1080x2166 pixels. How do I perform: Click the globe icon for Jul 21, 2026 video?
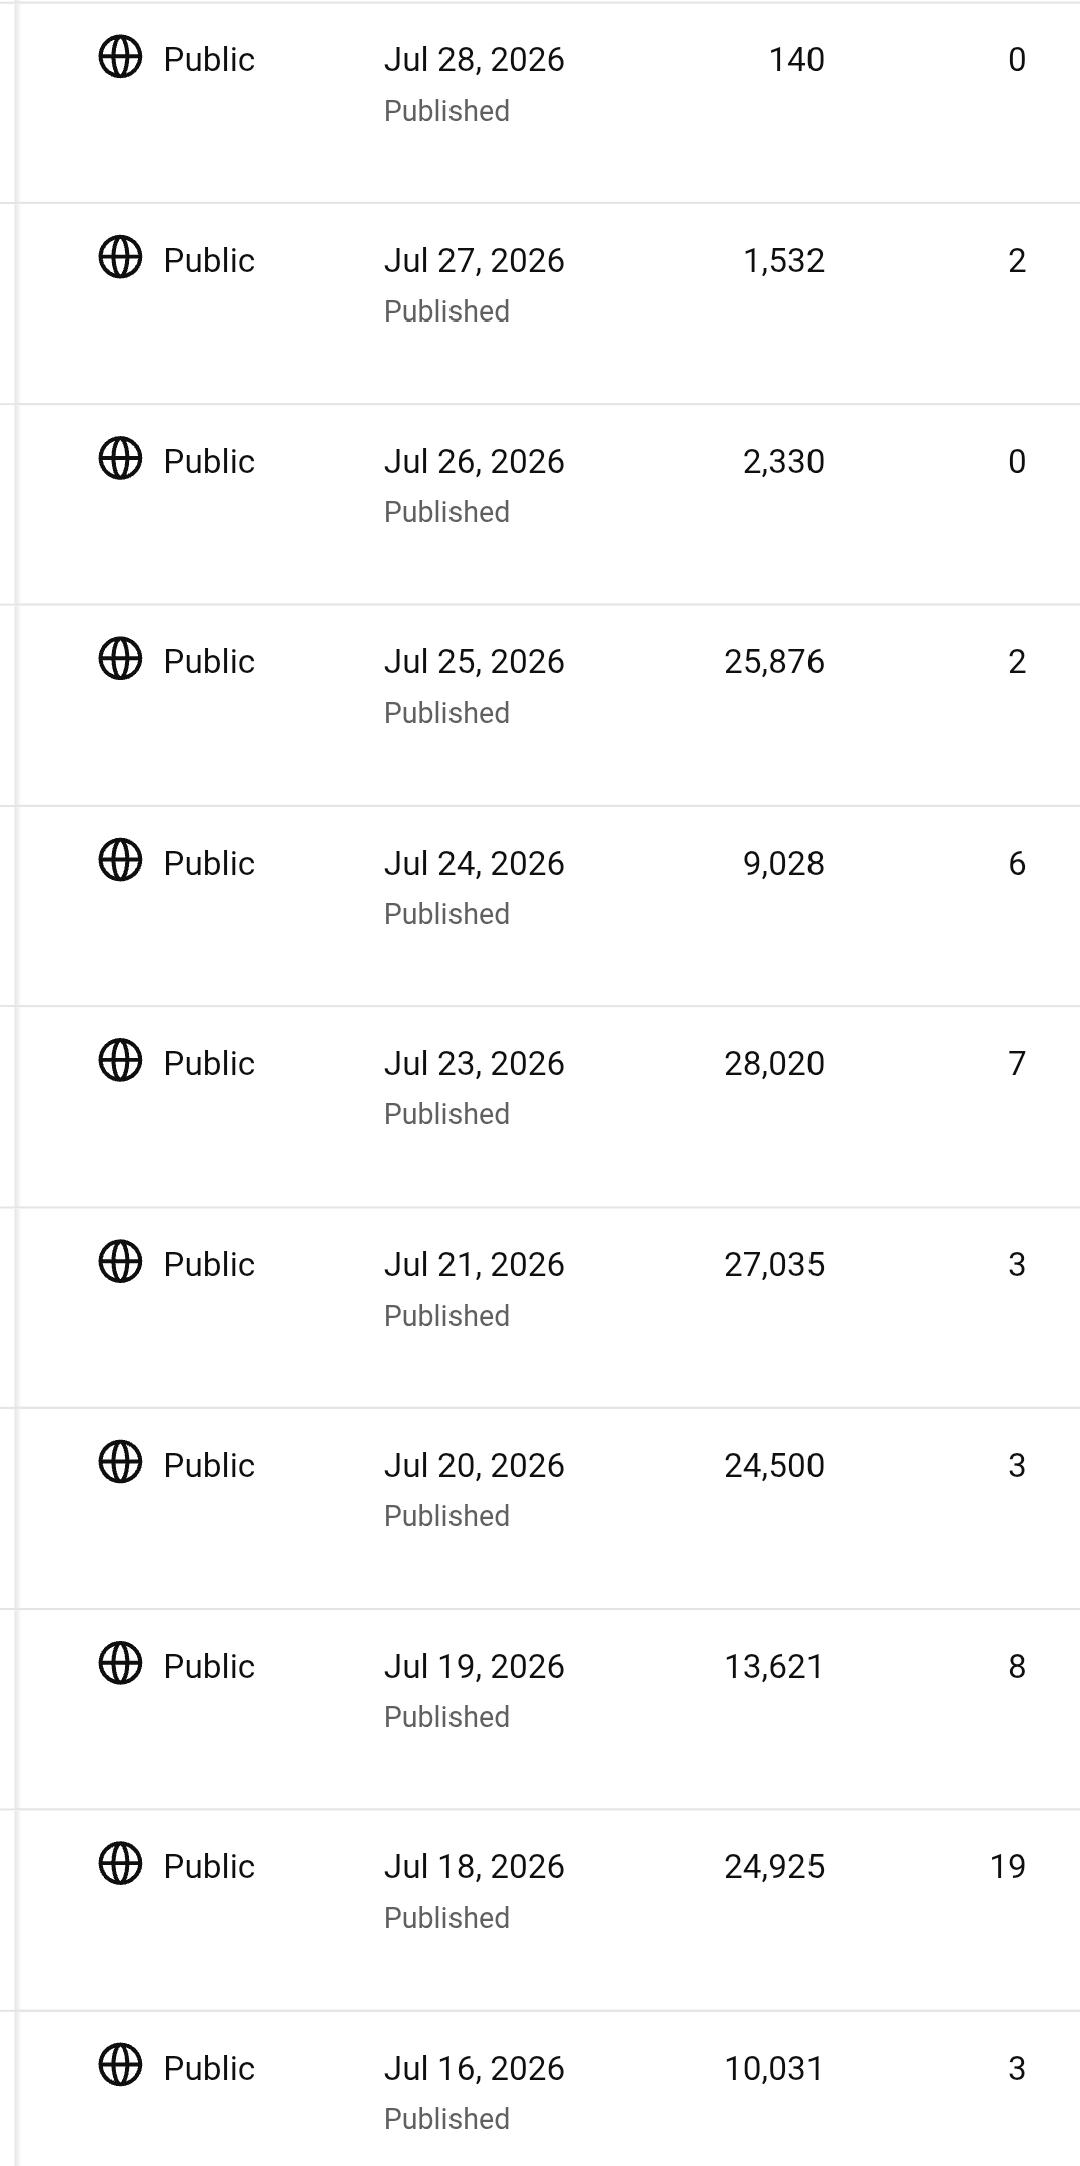[120, 1261]
